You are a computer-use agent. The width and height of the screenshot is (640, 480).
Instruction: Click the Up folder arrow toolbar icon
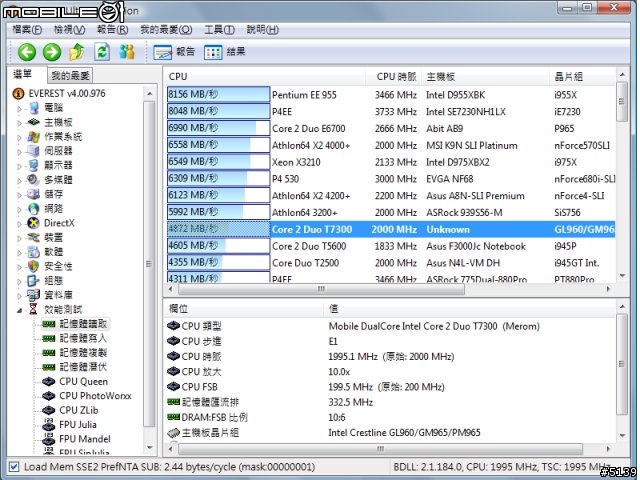[77, 52]
